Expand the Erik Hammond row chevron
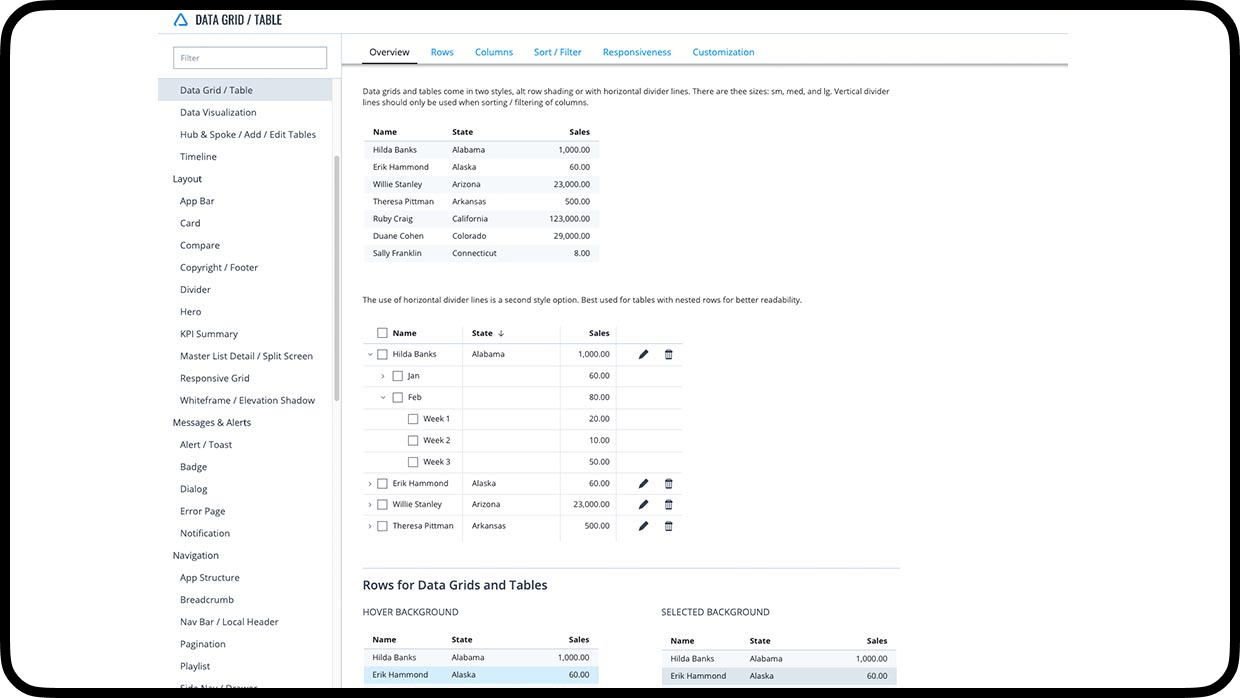1240x698 pixels. pos(370,484)
